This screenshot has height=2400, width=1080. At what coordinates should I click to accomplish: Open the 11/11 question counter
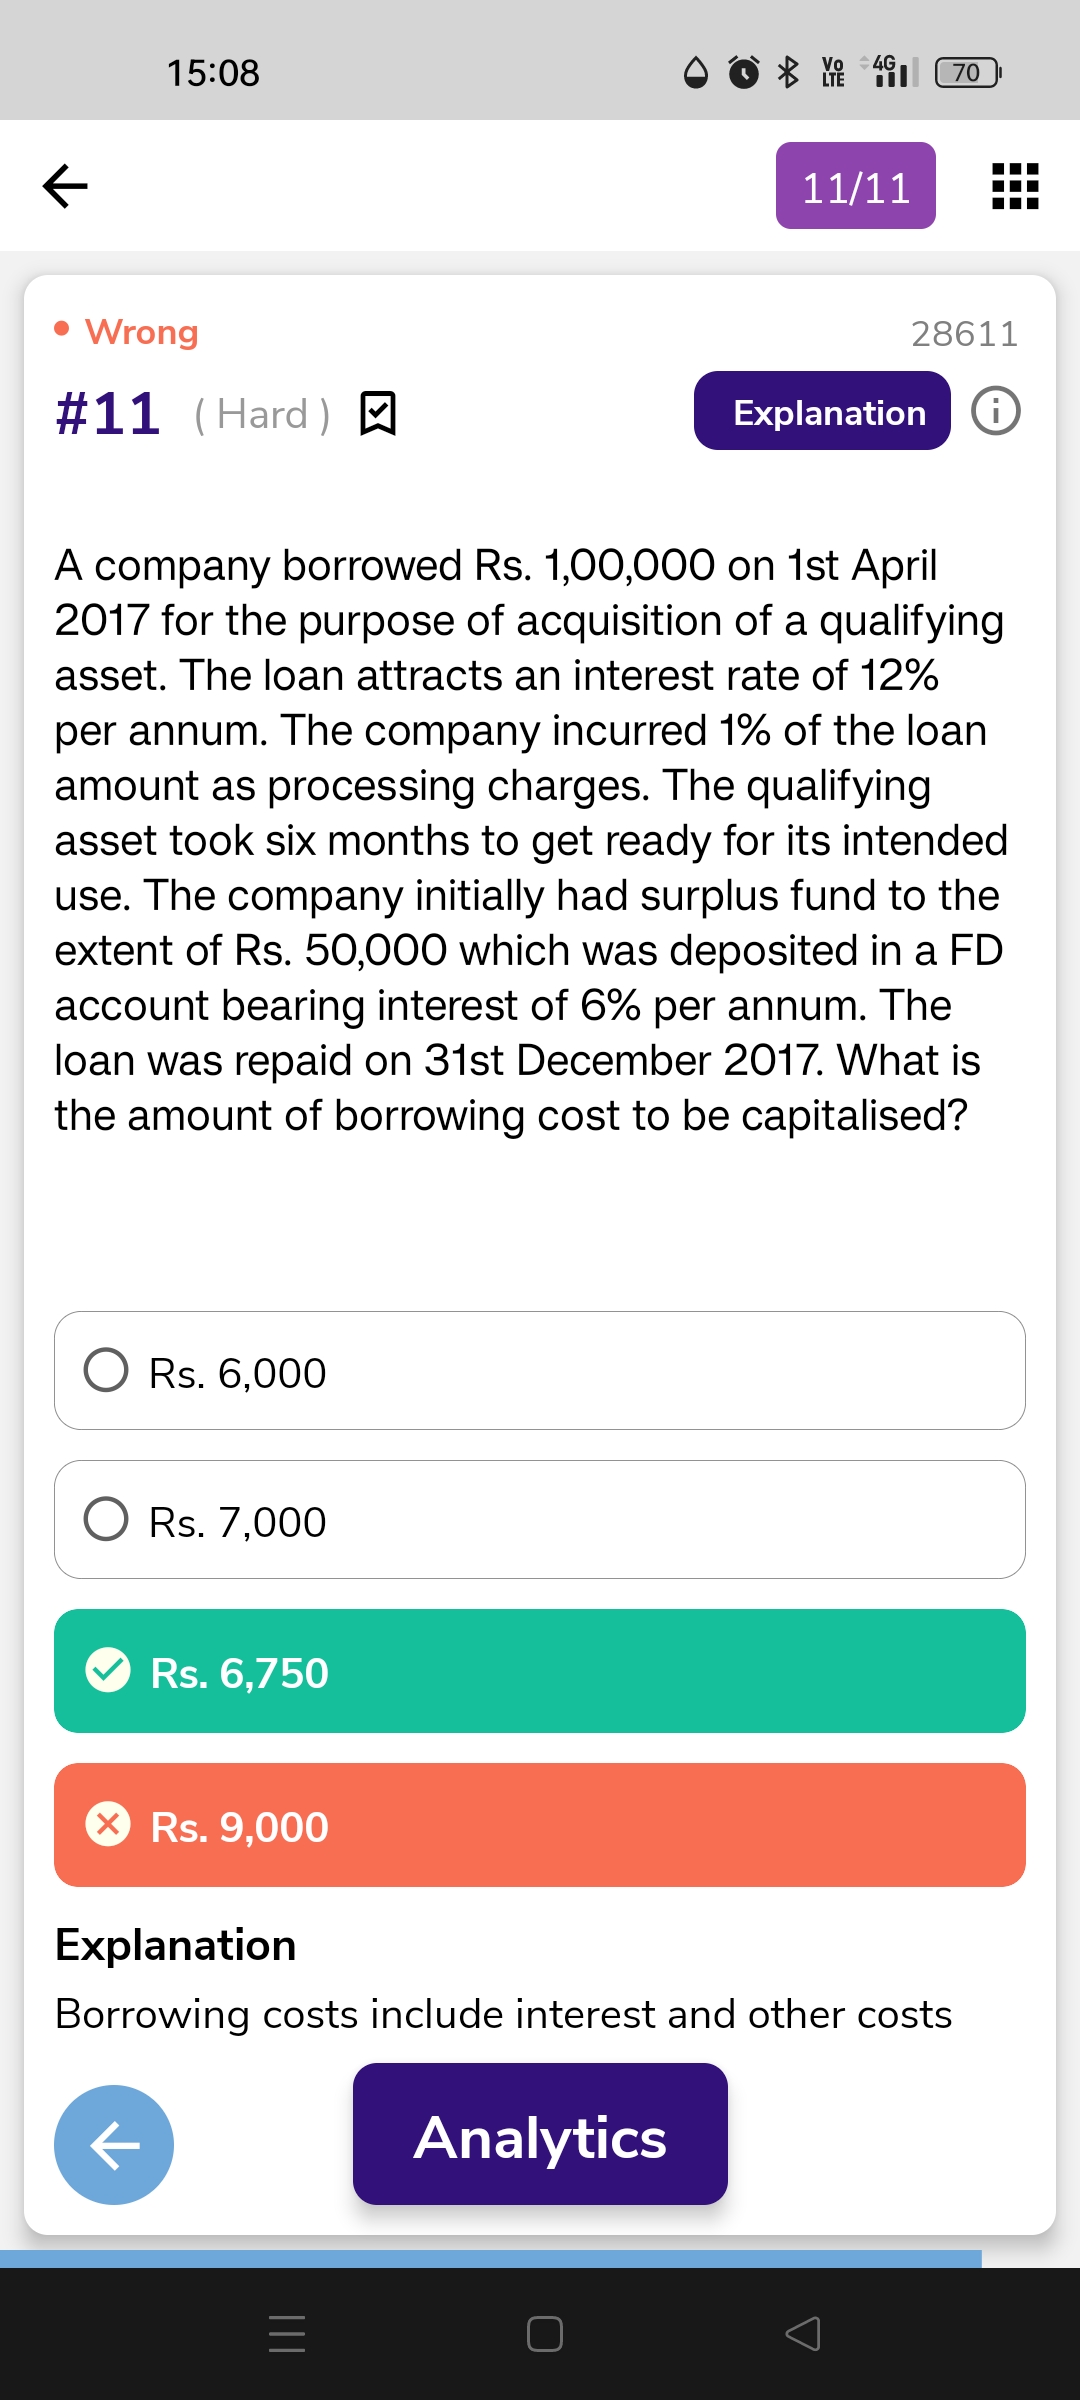click(x=855, y=186)
